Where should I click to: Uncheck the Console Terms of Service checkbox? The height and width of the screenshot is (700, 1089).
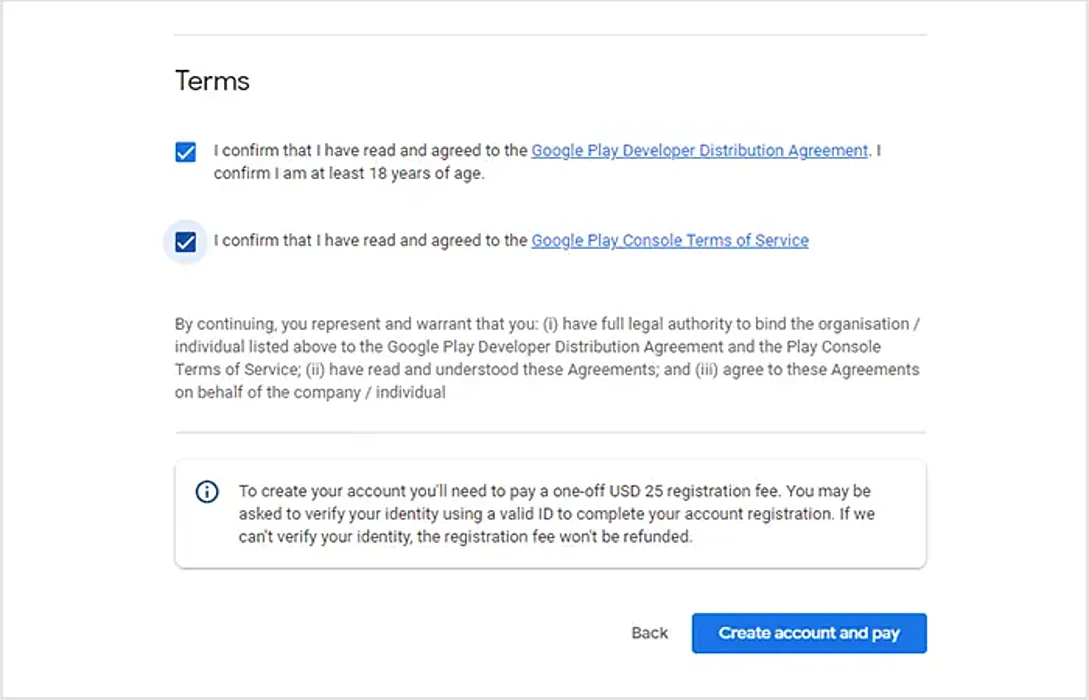(x=185, y=242)
